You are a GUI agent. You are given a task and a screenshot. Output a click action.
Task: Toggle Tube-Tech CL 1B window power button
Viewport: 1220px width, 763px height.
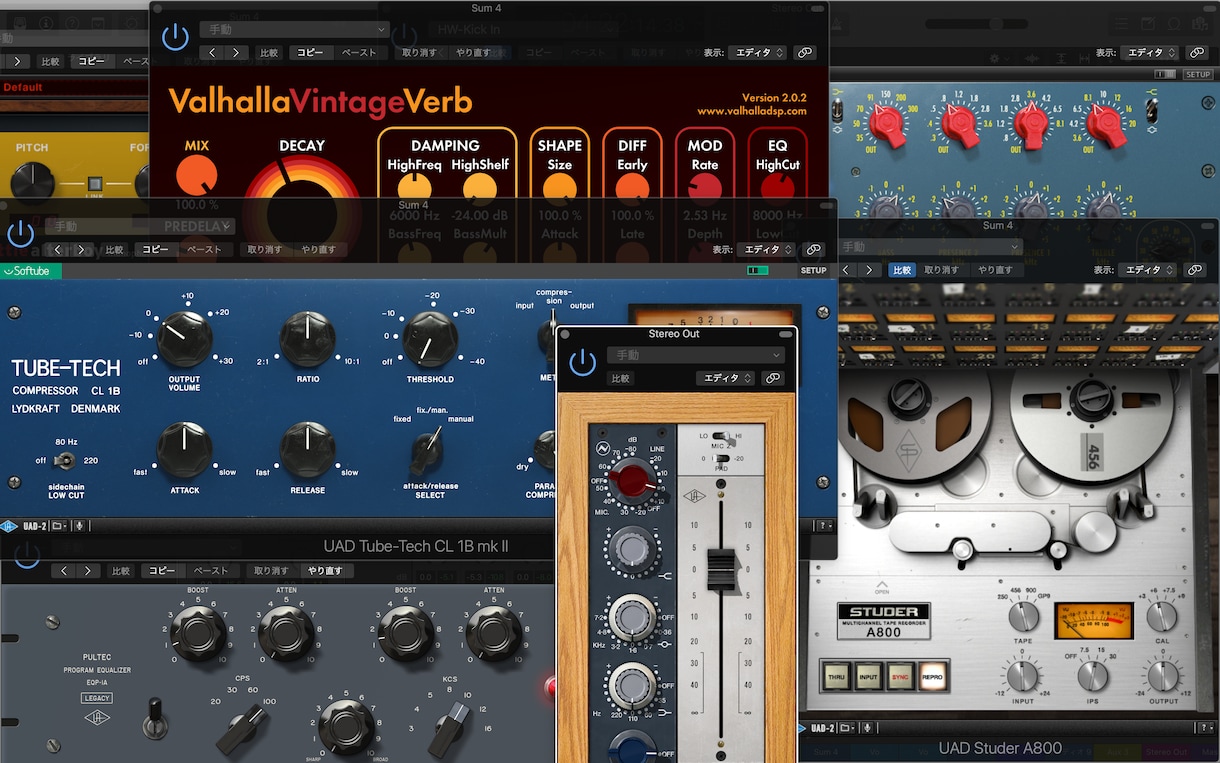click(x=20, y=234)
